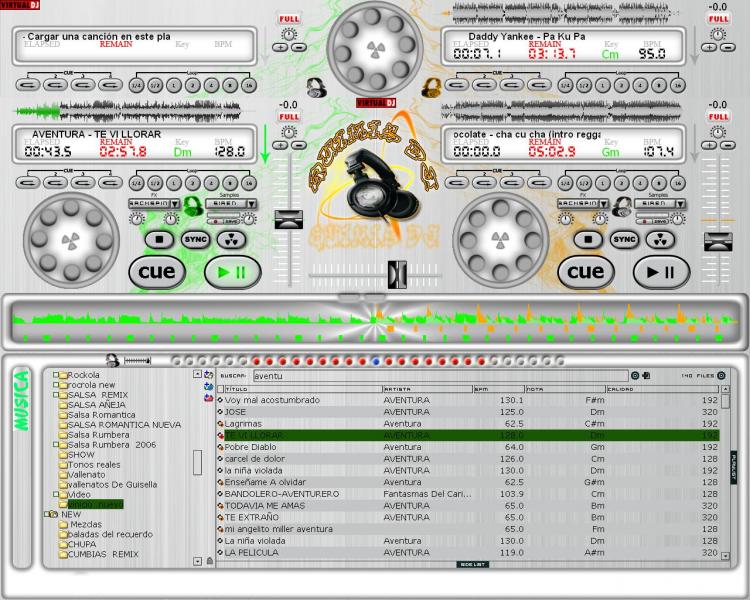The width and height of the screenshot is (750, 600).
Task: Sort songs by the Calidad column header
Action: 662,389
